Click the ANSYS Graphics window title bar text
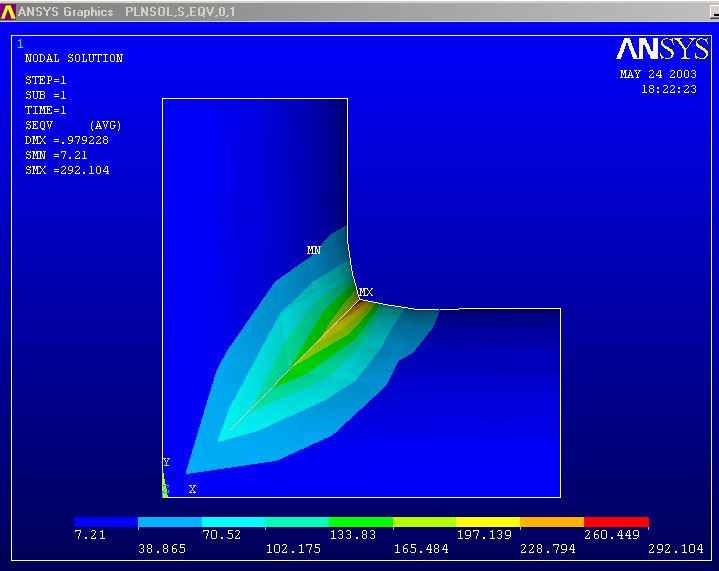The image size is (719, 571). pyautogui.click(x=65, y=12)
